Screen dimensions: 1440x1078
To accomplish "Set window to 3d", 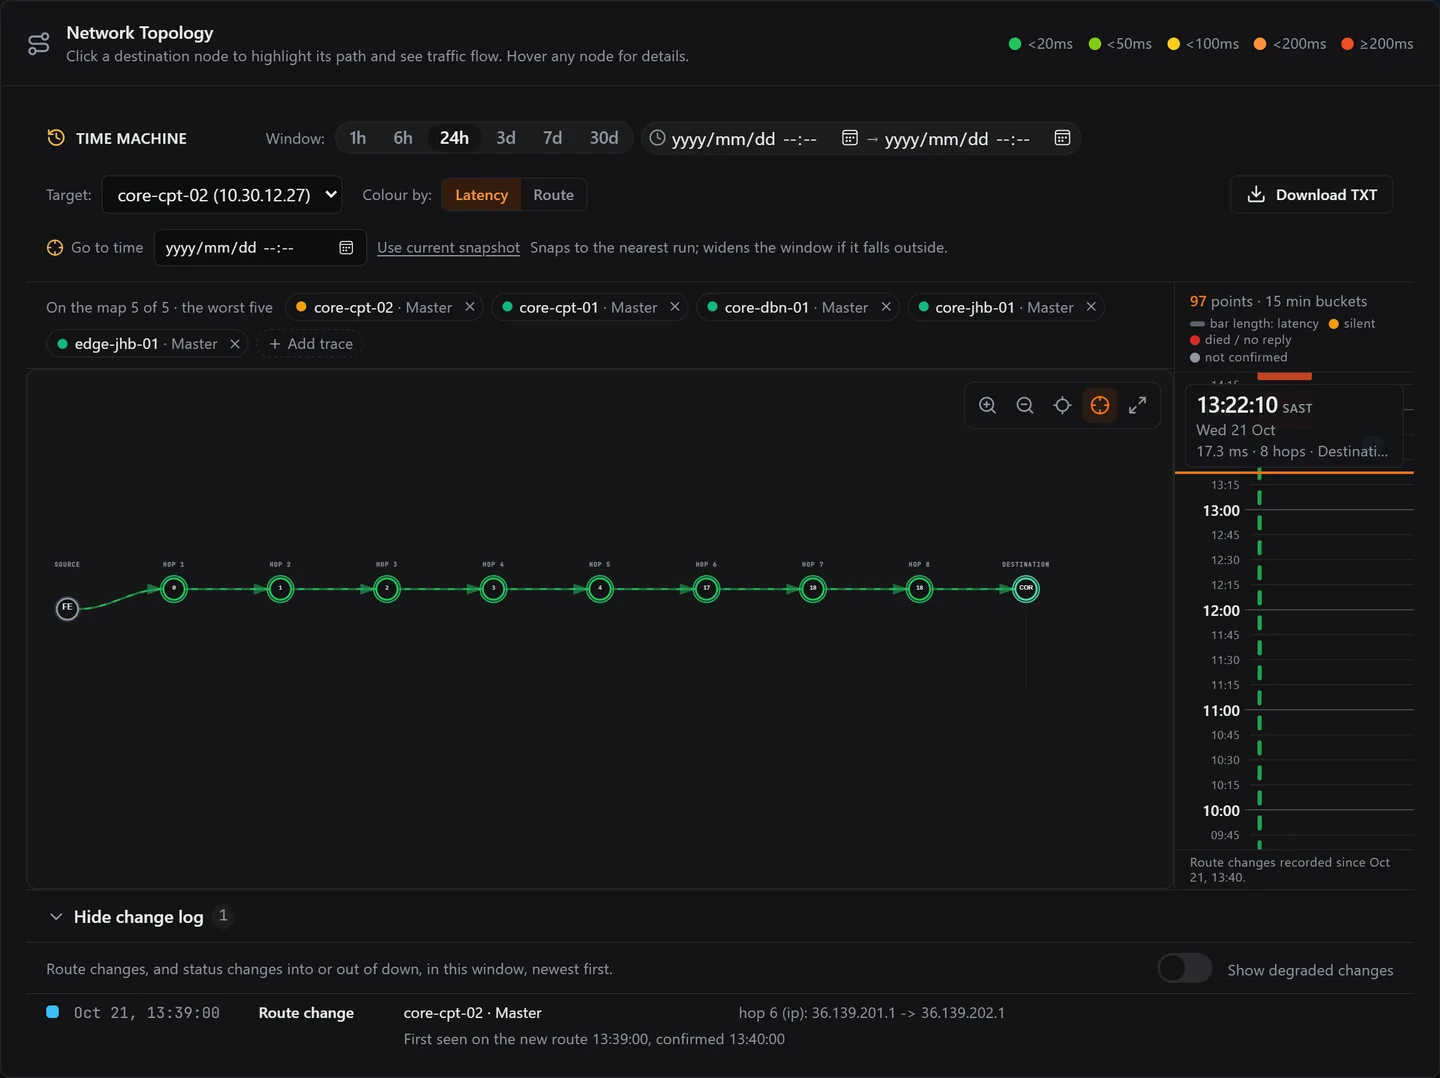I will [506, 138].
